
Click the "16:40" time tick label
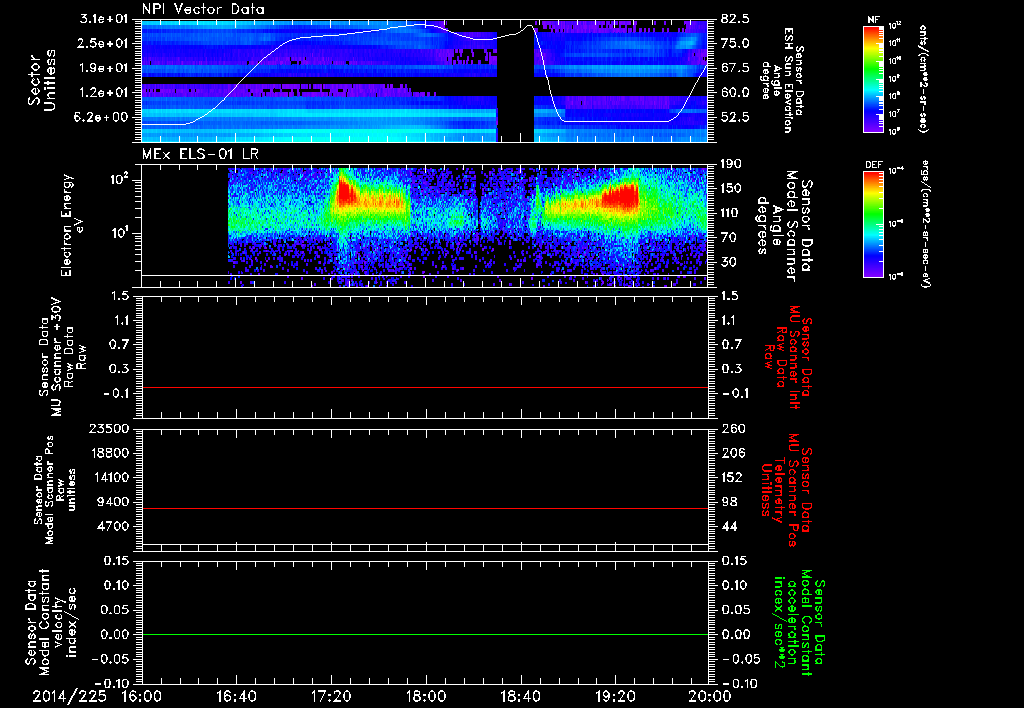(x=236, y=697)
